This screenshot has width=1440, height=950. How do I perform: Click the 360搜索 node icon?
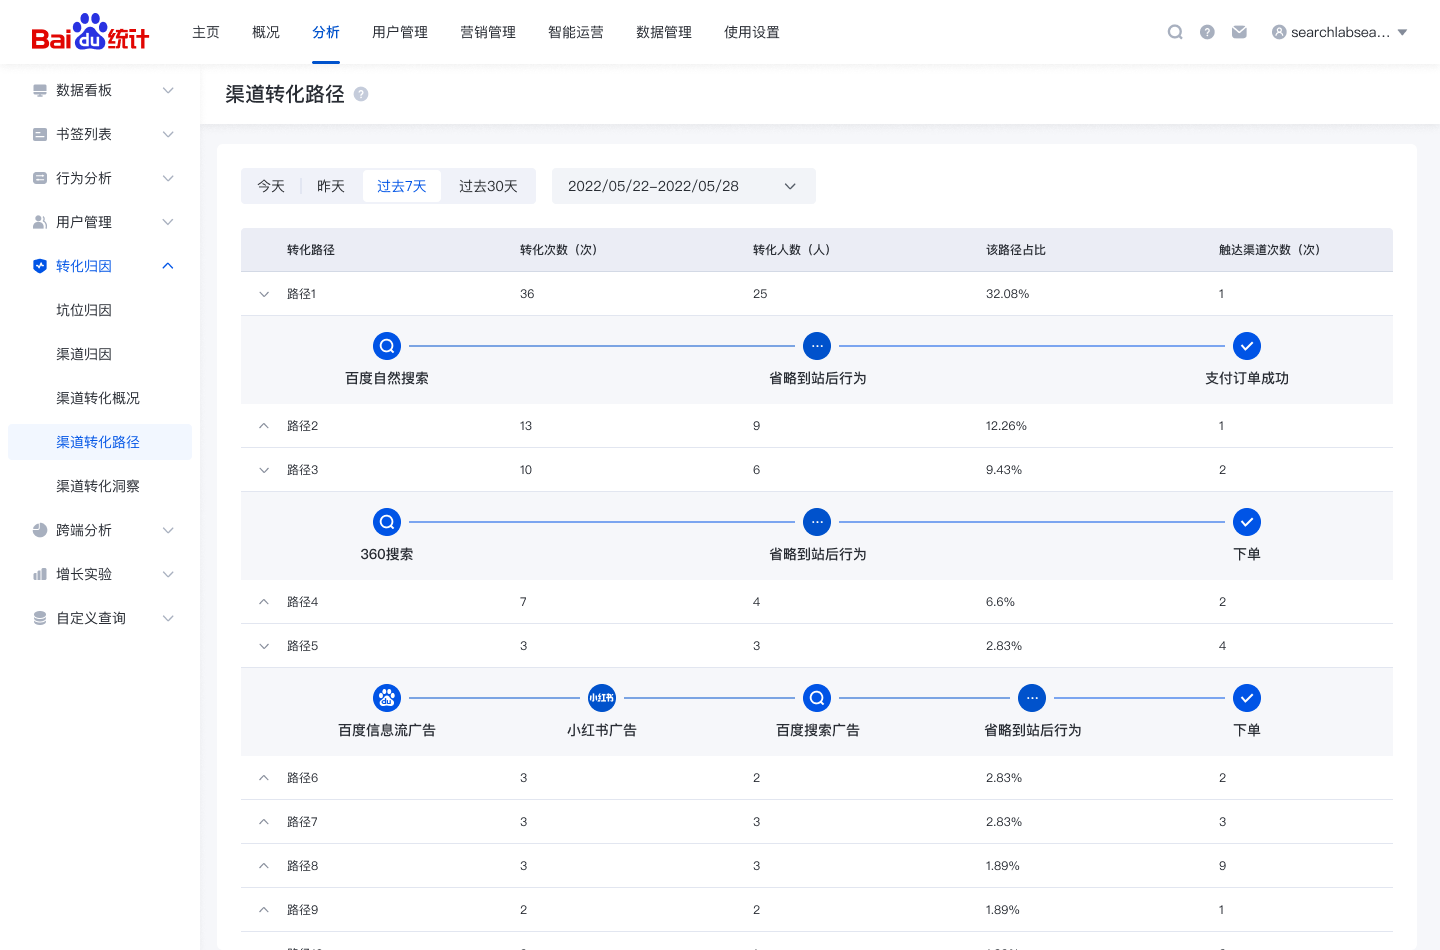pyautogui.click(x=387, y=522)
